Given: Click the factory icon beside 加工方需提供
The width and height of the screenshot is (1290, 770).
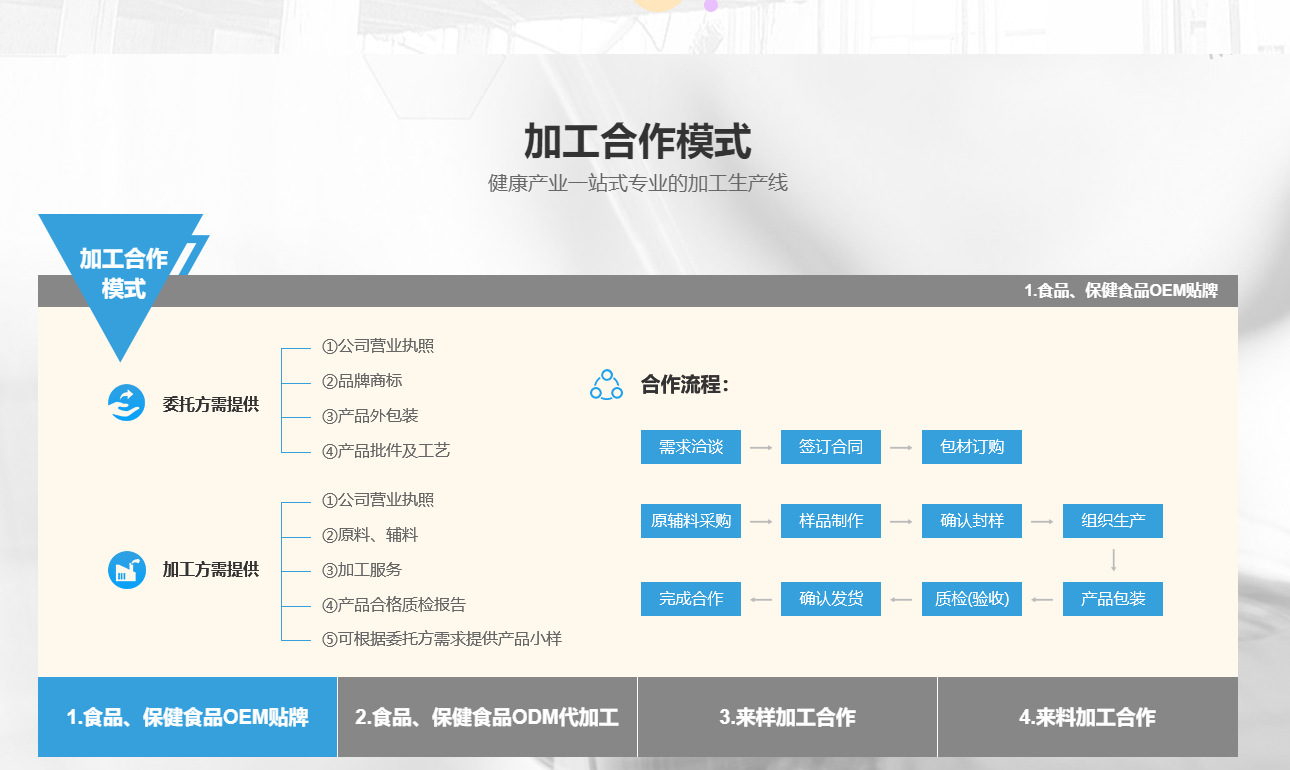Looking at the screenshot, I should 126,570.
